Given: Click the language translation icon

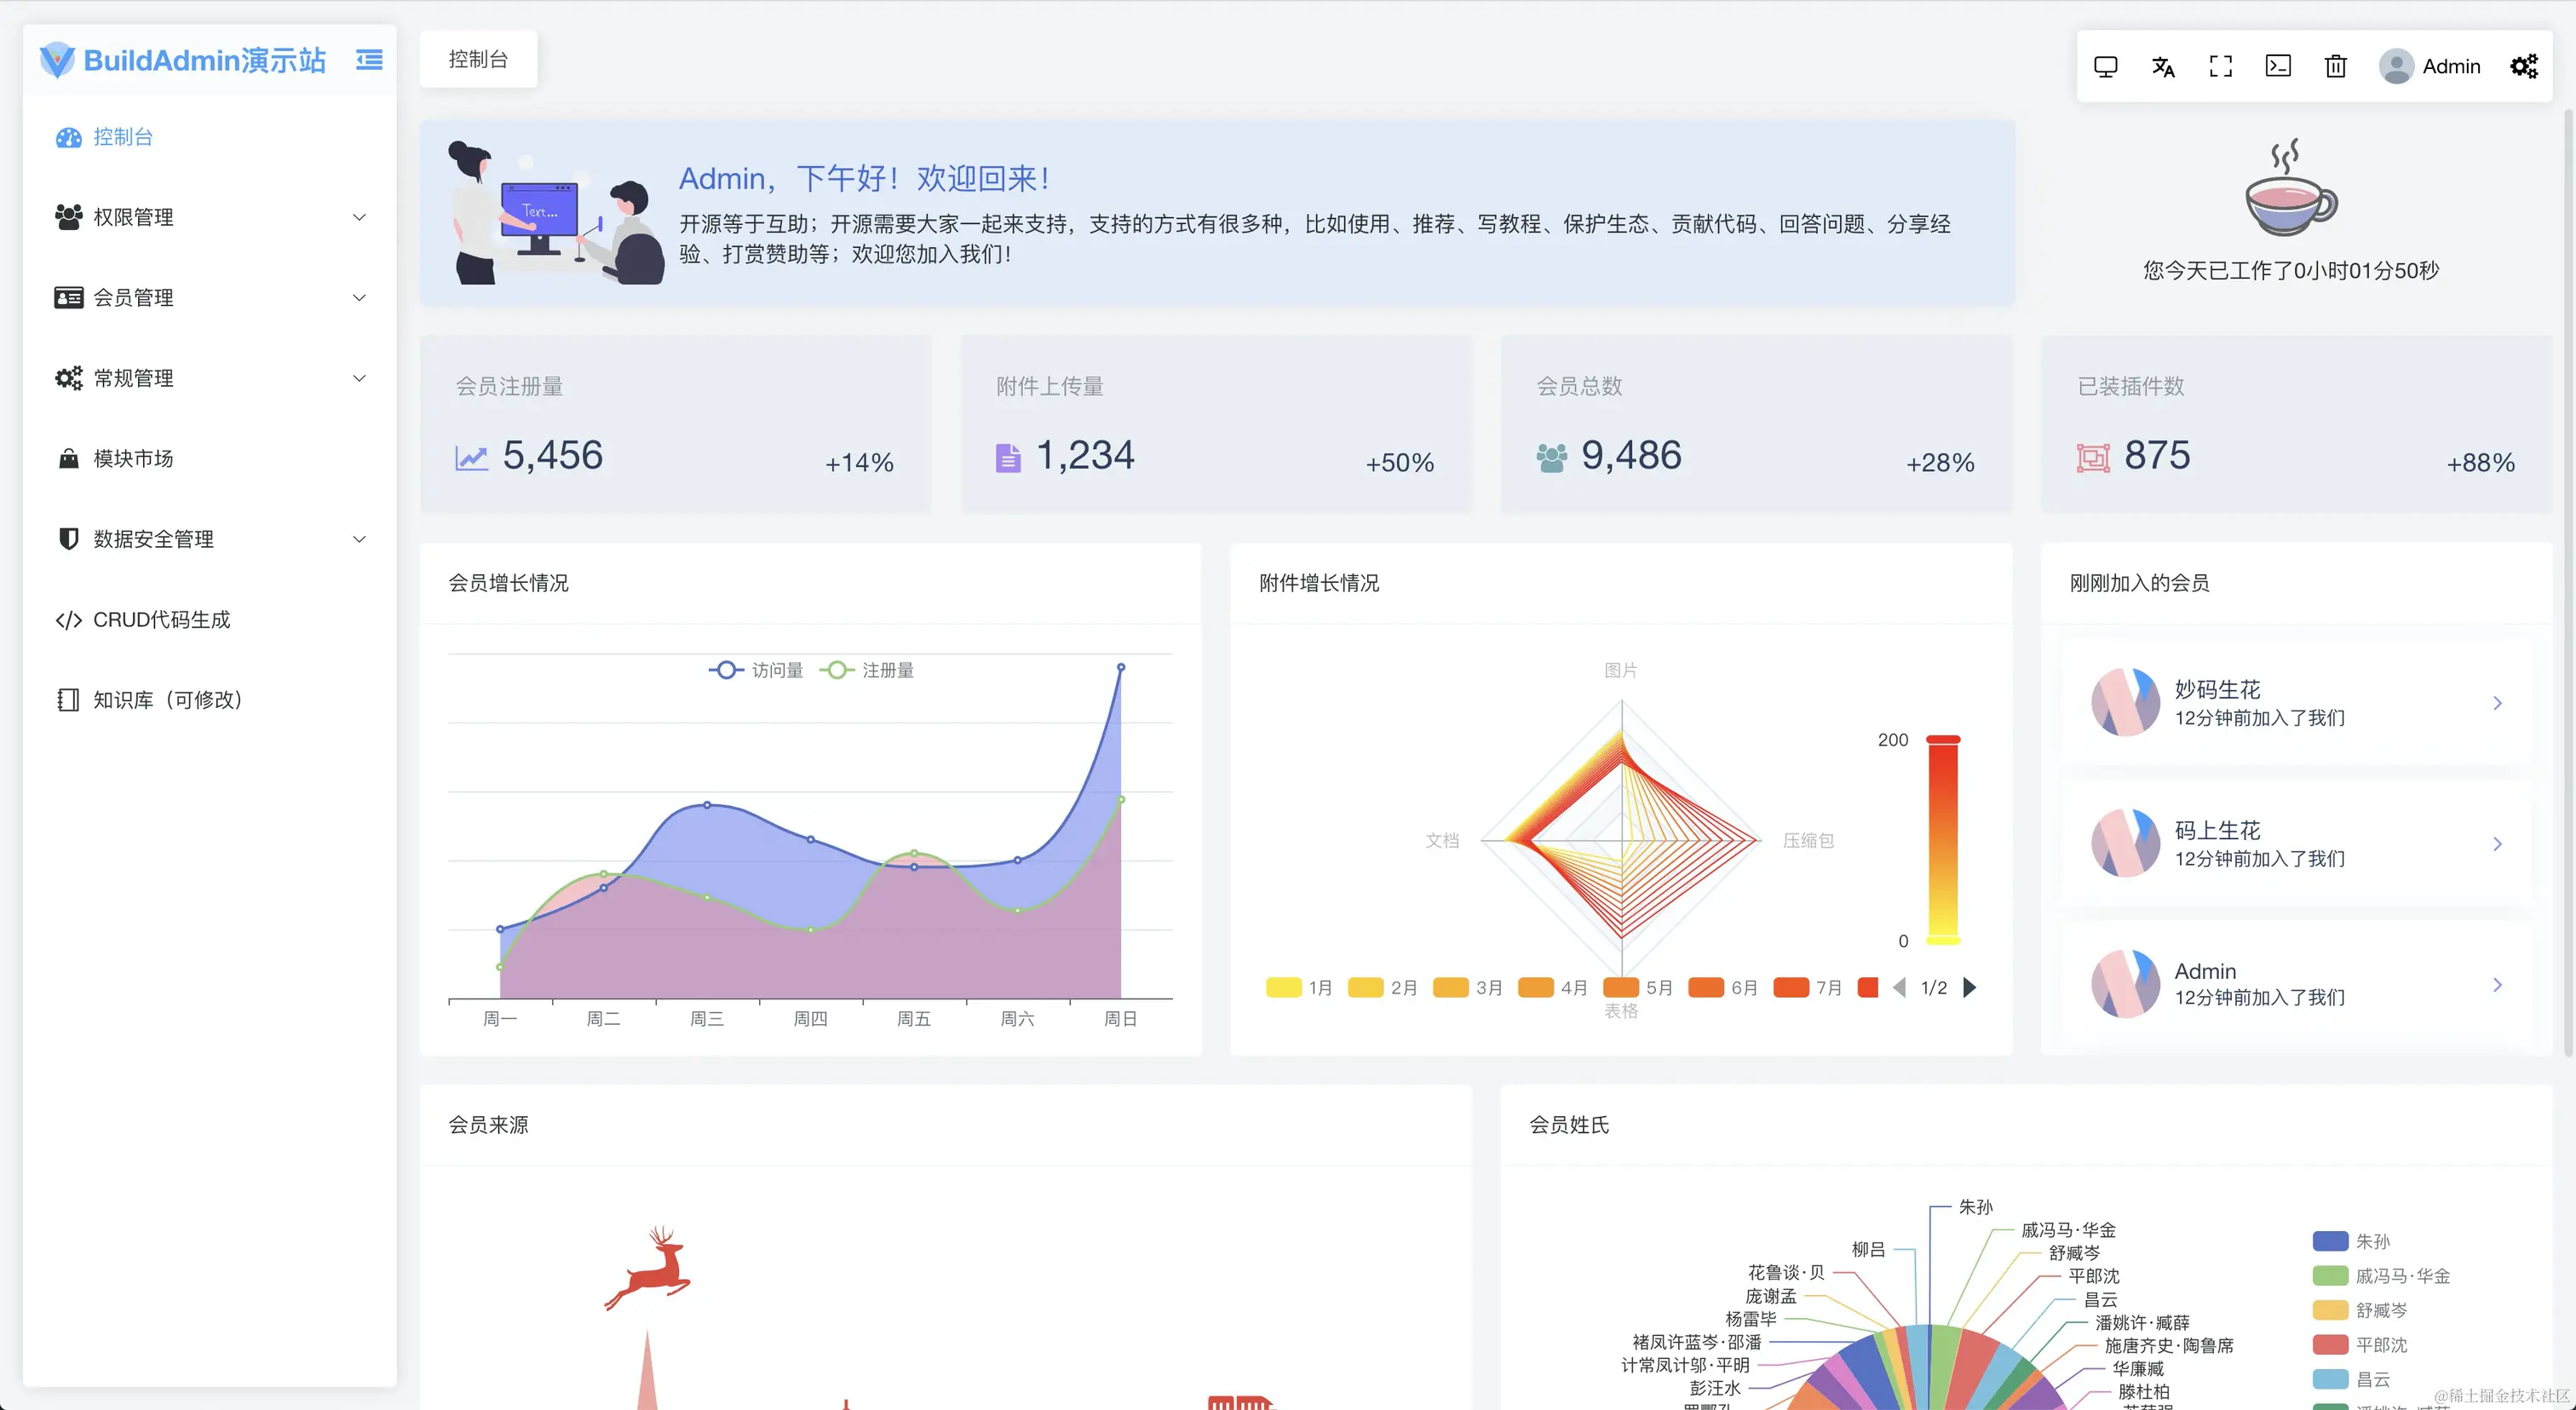Looking at the screenshot, I should (2163, 67).
